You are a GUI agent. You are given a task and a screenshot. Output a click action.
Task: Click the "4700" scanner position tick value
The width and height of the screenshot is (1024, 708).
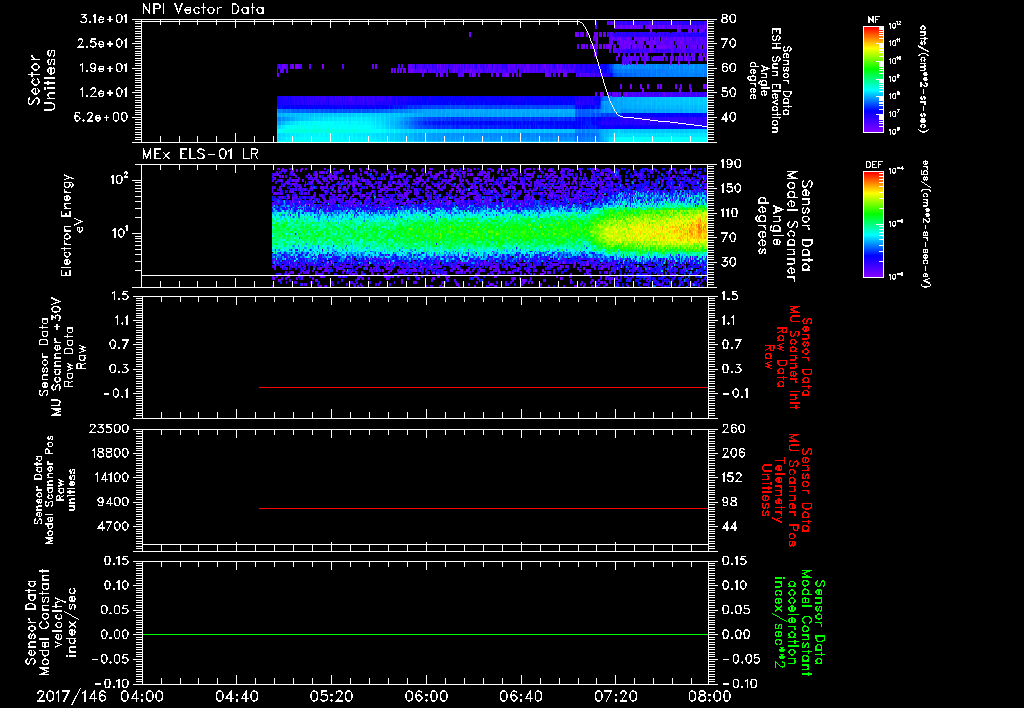tap(112, 526)
